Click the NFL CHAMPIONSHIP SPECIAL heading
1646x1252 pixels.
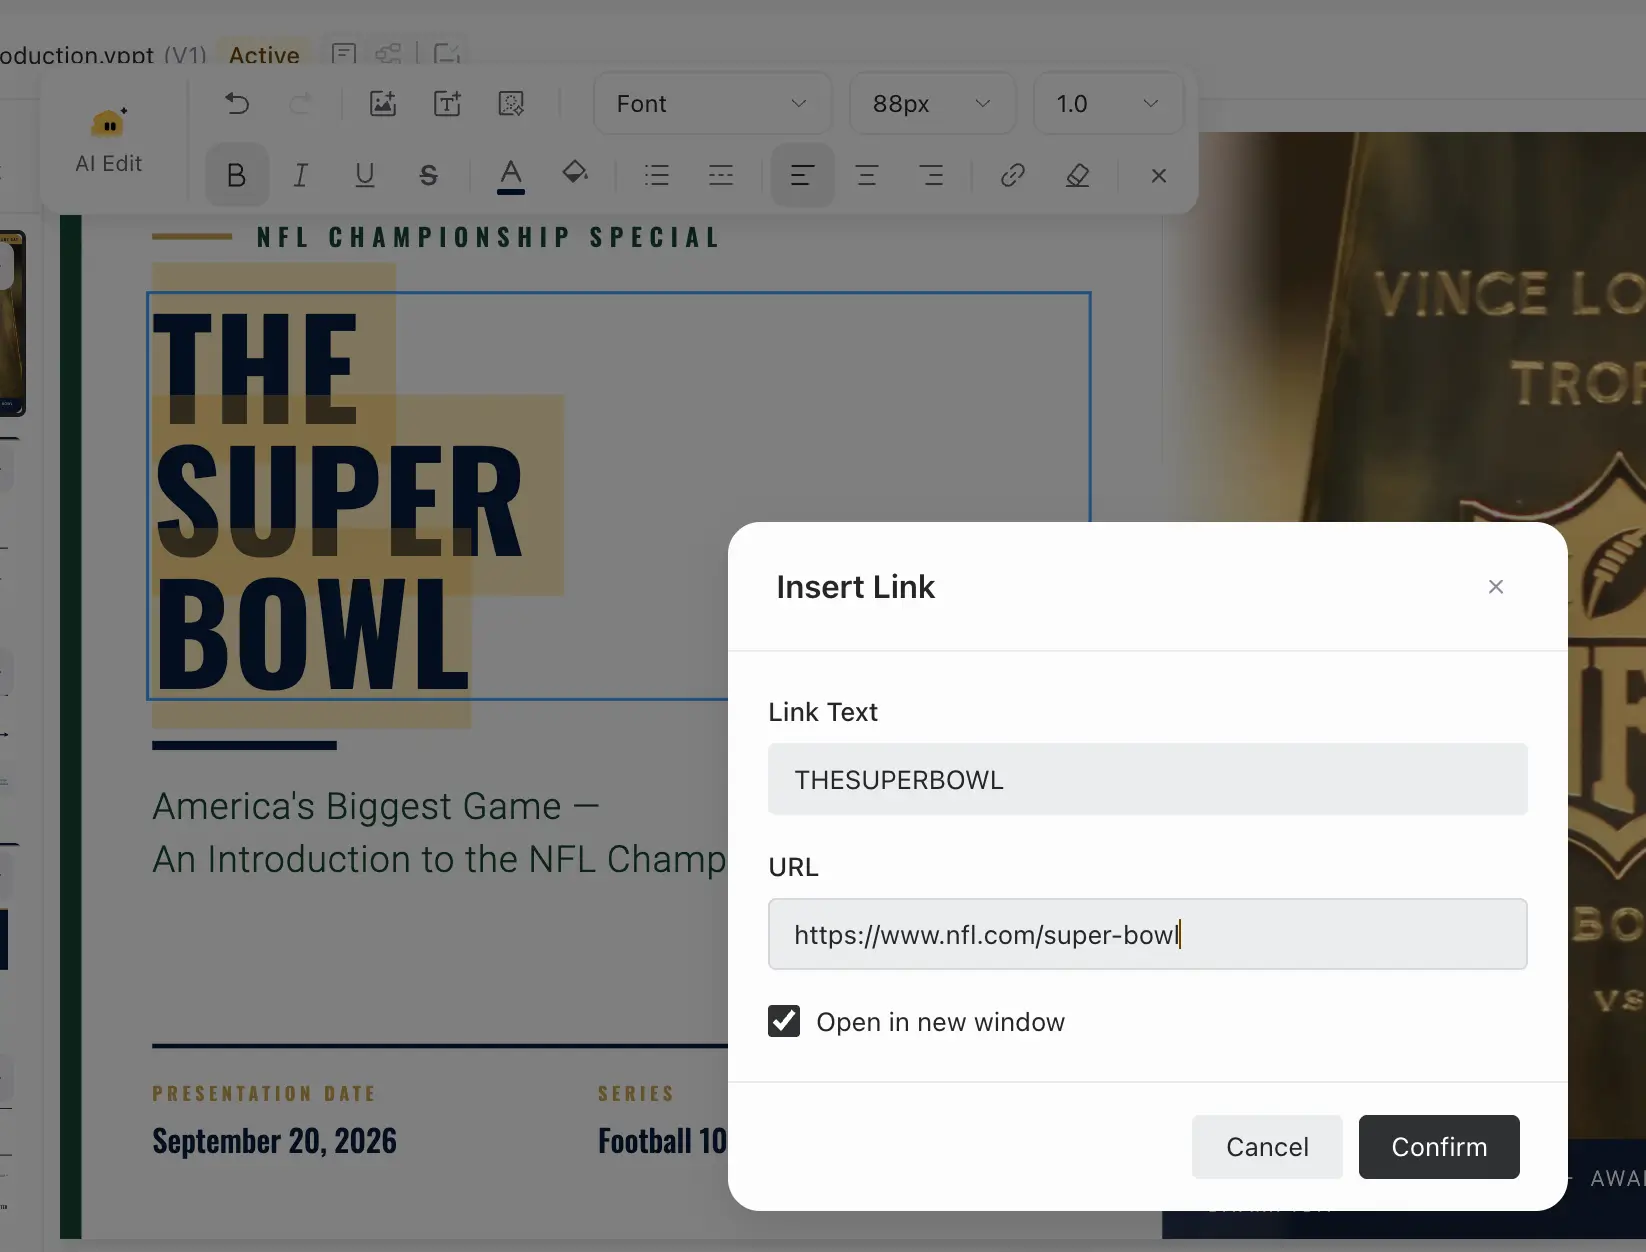click(x=489, y=238)
